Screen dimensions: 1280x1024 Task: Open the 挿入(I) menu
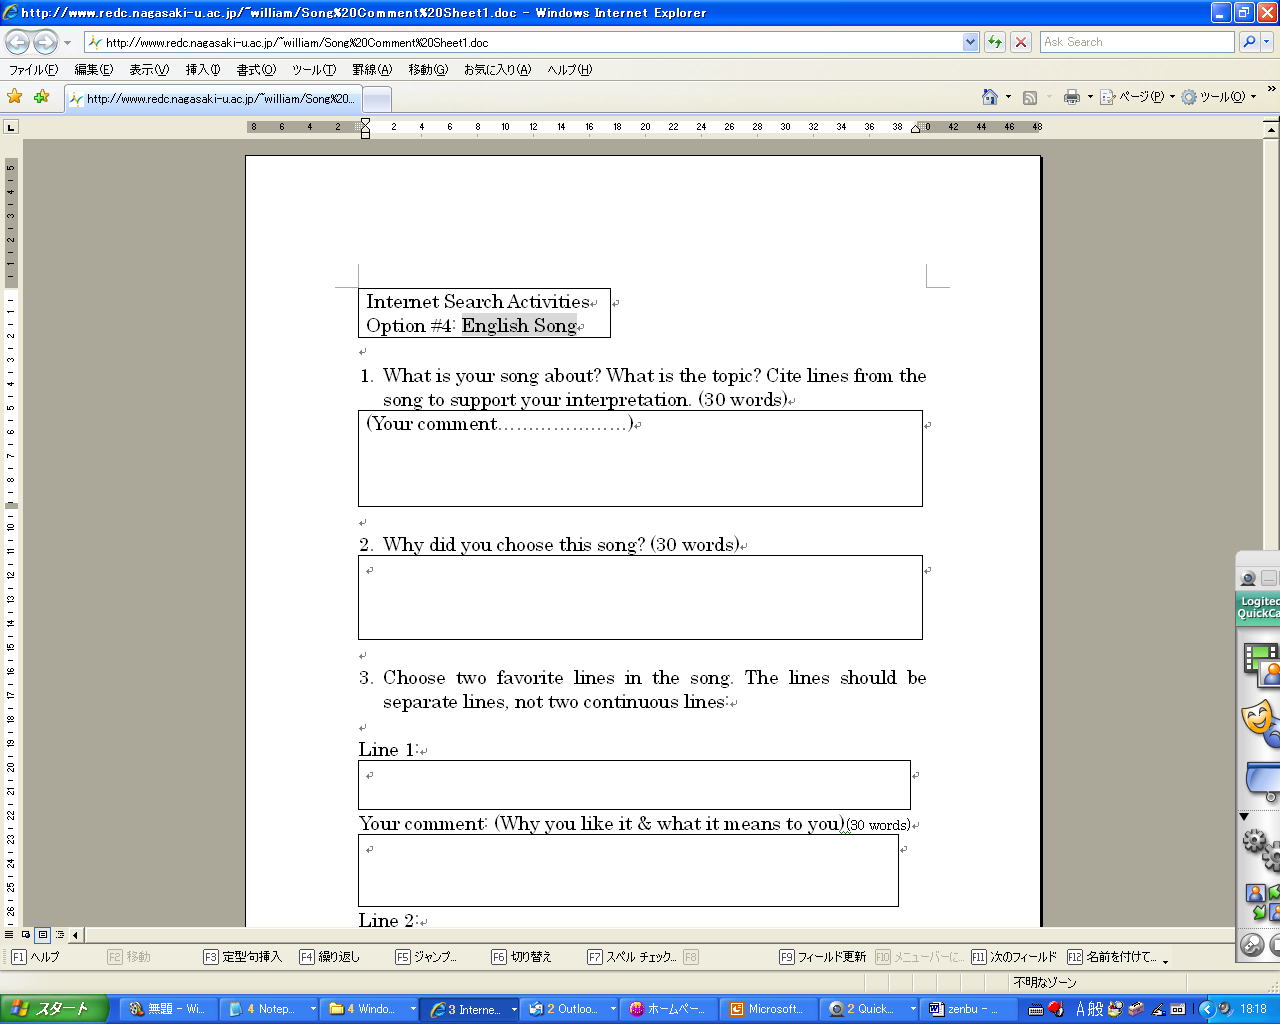click(x=202, y=70)
